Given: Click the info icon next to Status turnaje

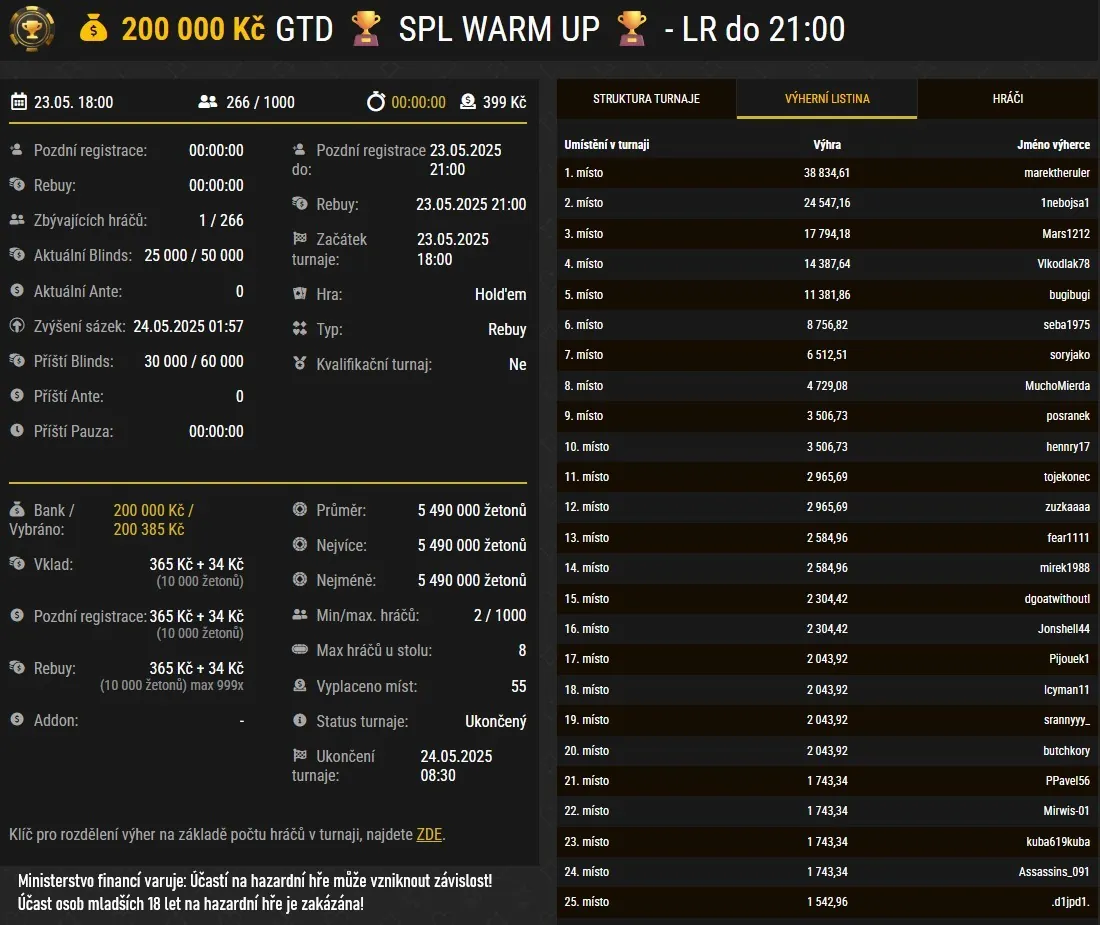Looking at the screenshot, I should point(298,720).
